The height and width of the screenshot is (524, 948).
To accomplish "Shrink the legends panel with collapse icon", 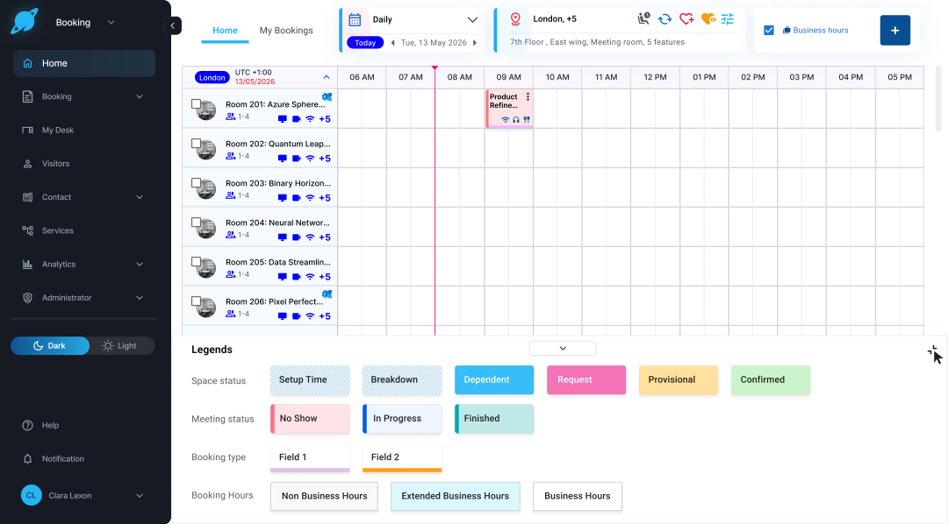I will 932,351.
